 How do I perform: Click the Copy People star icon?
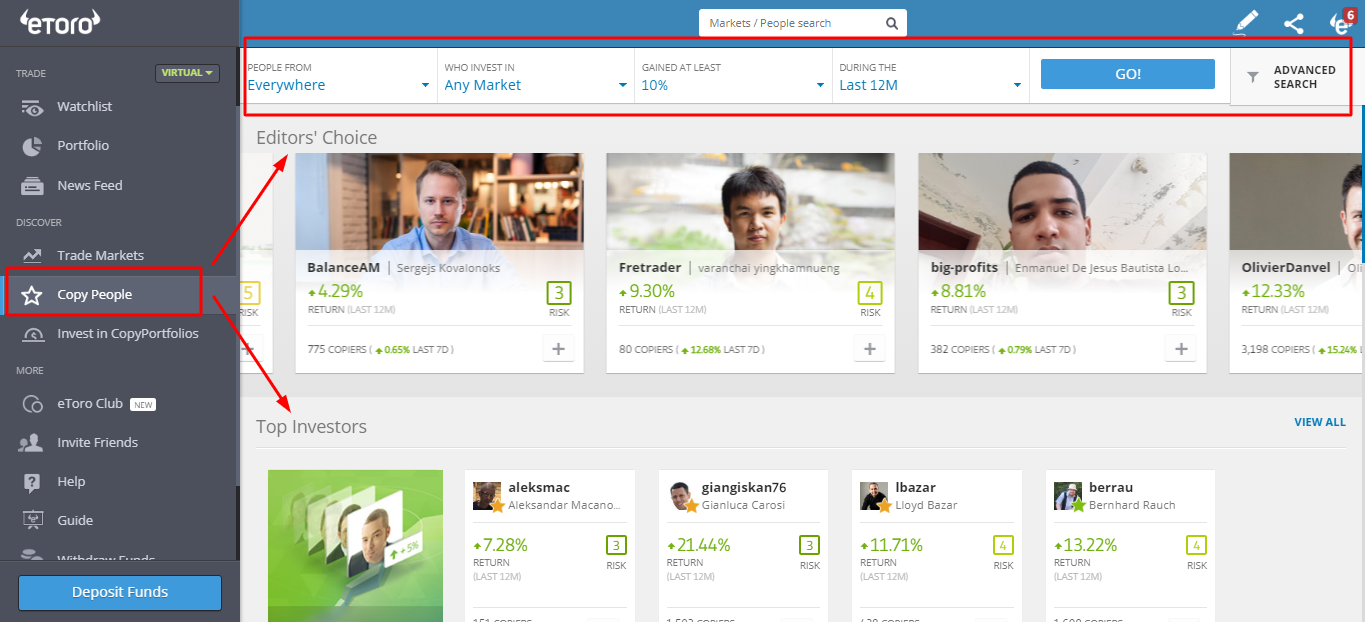pos(32,295)
